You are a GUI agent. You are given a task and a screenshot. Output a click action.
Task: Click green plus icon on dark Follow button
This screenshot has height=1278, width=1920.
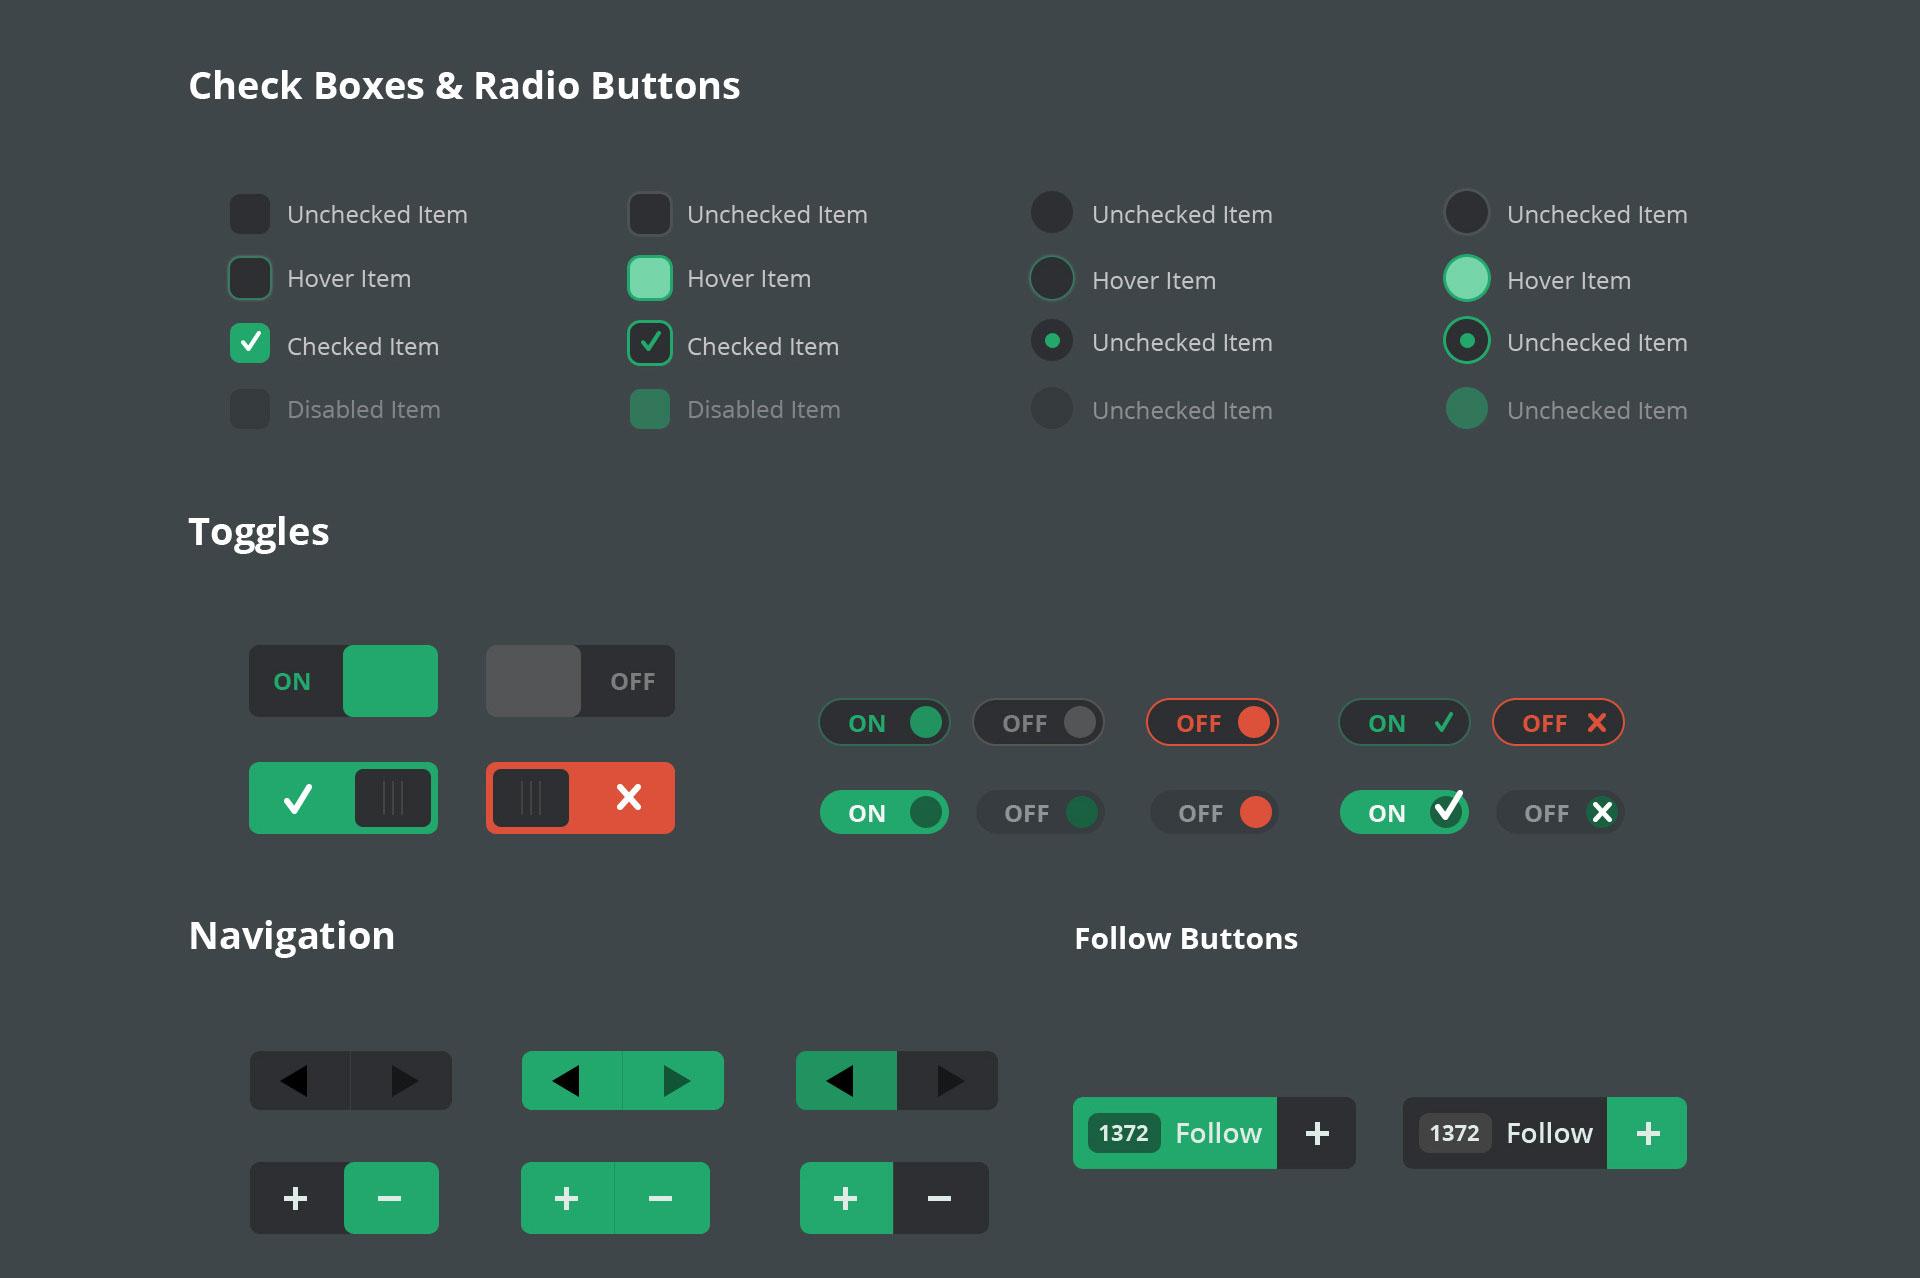1647,1133
